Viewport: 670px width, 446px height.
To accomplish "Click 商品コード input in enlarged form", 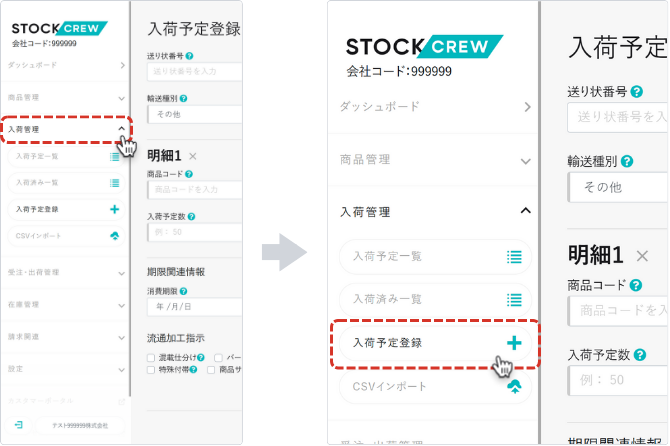I will pyautogui.click(x=620, y=310).
